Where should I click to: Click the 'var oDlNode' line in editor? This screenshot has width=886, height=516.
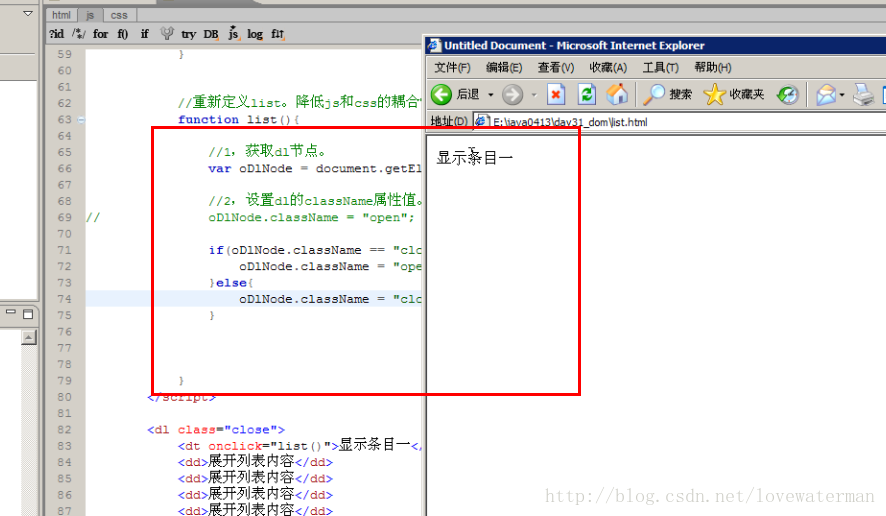(x=315, y=168)
